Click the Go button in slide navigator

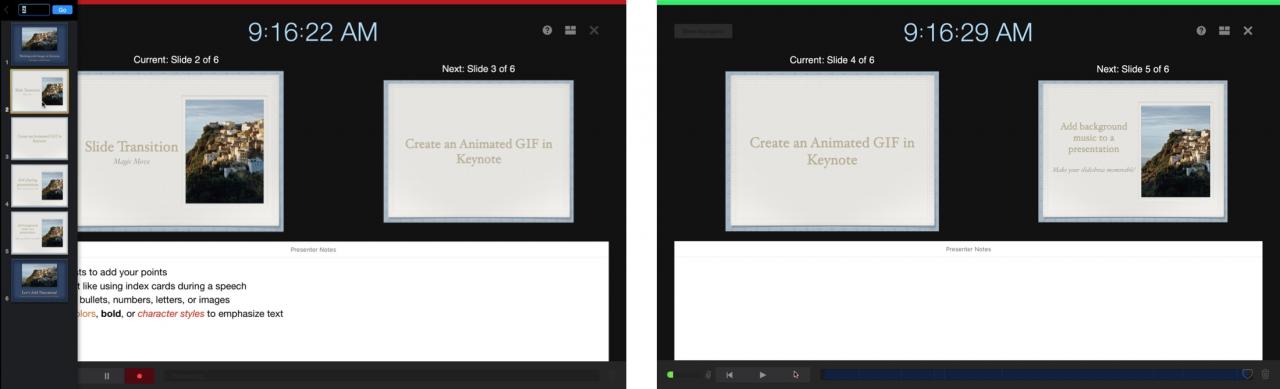coord(63,10)
